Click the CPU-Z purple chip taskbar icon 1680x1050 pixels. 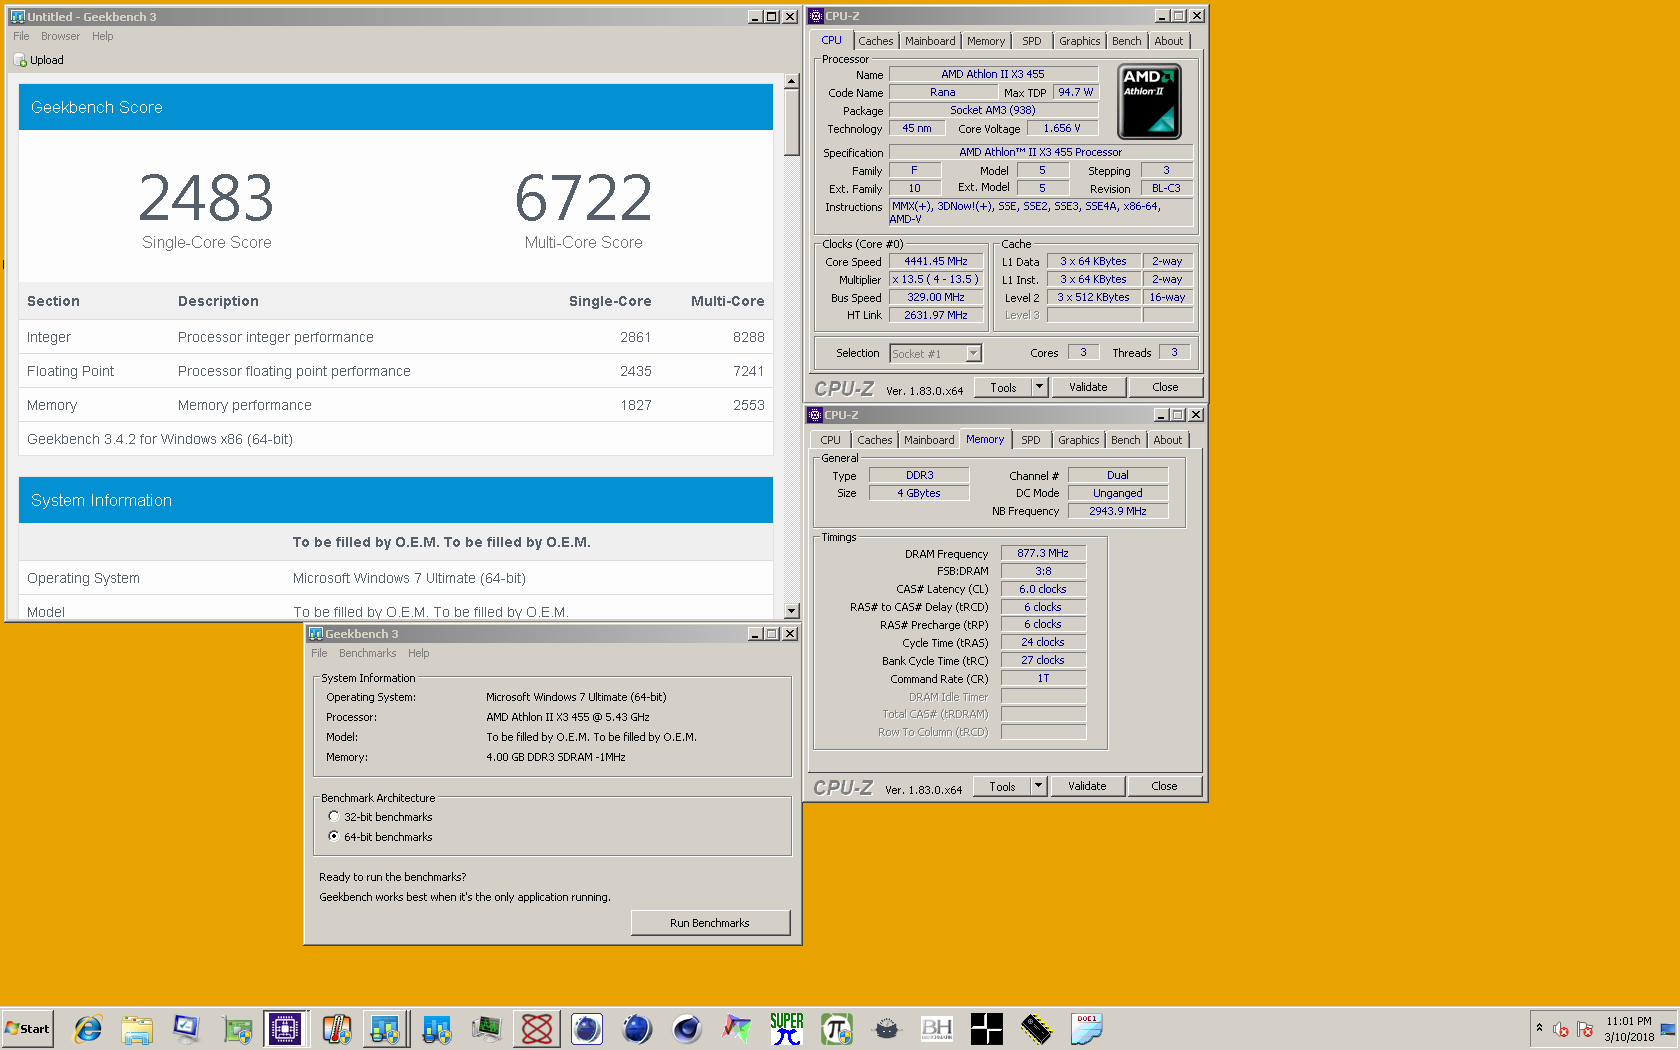coord(285,1028)
